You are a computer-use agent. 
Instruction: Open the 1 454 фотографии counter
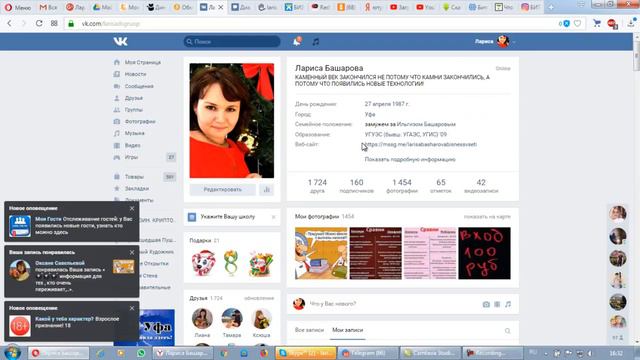[x=402, y=186]
